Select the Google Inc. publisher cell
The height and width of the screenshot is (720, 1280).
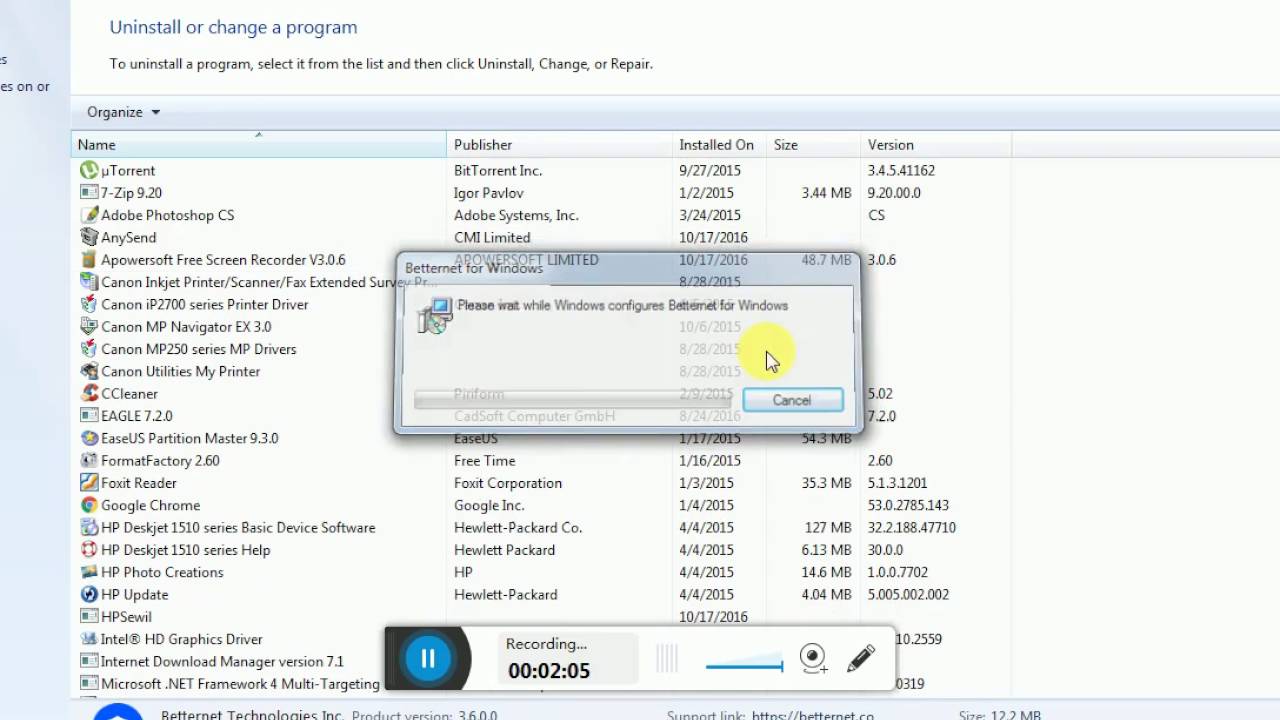[x=489, y=506]
